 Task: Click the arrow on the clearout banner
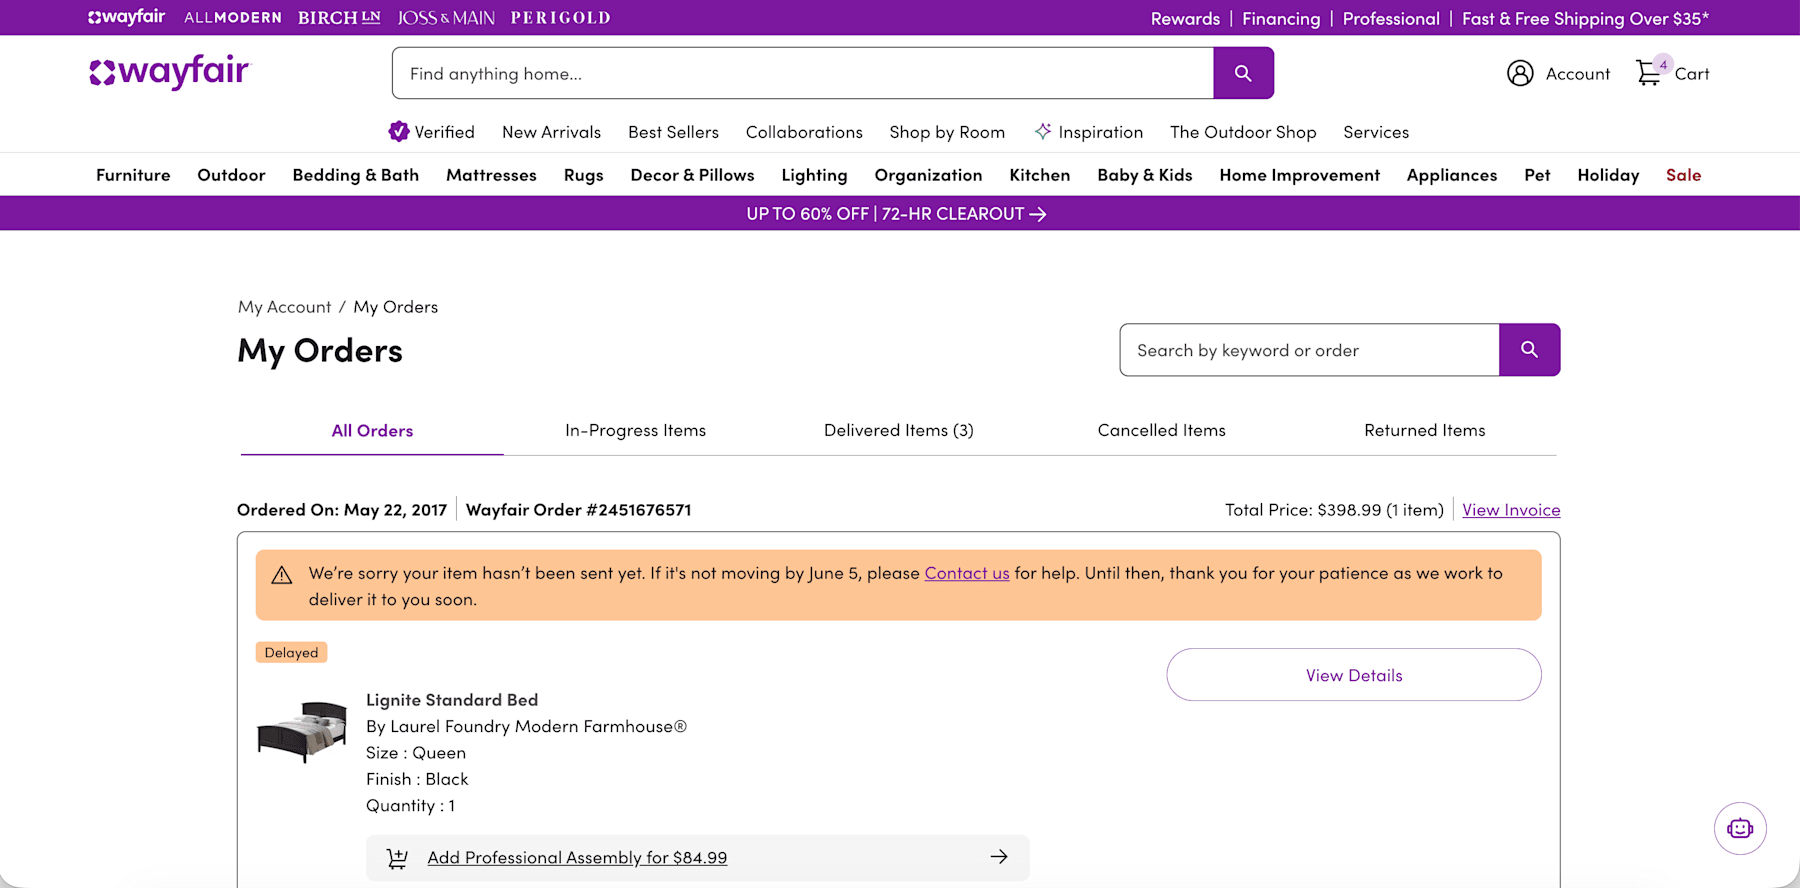click(1038, 214)
